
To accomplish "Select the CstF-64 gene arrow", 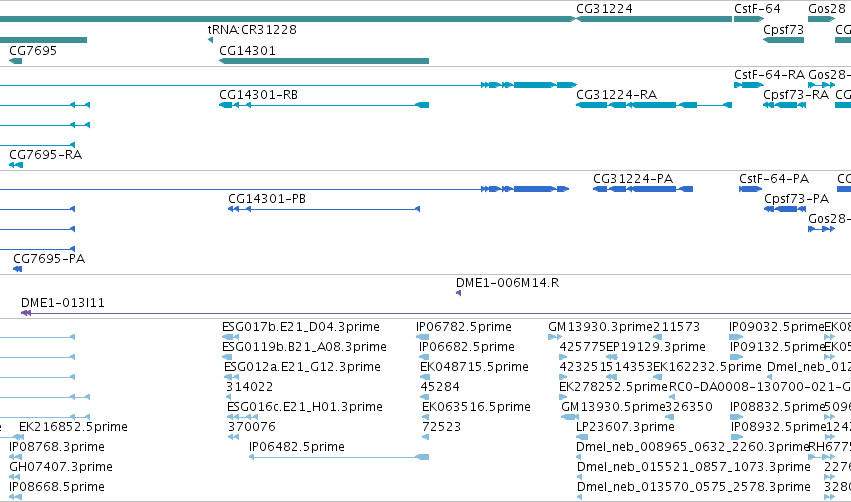I will coord(749,19).
